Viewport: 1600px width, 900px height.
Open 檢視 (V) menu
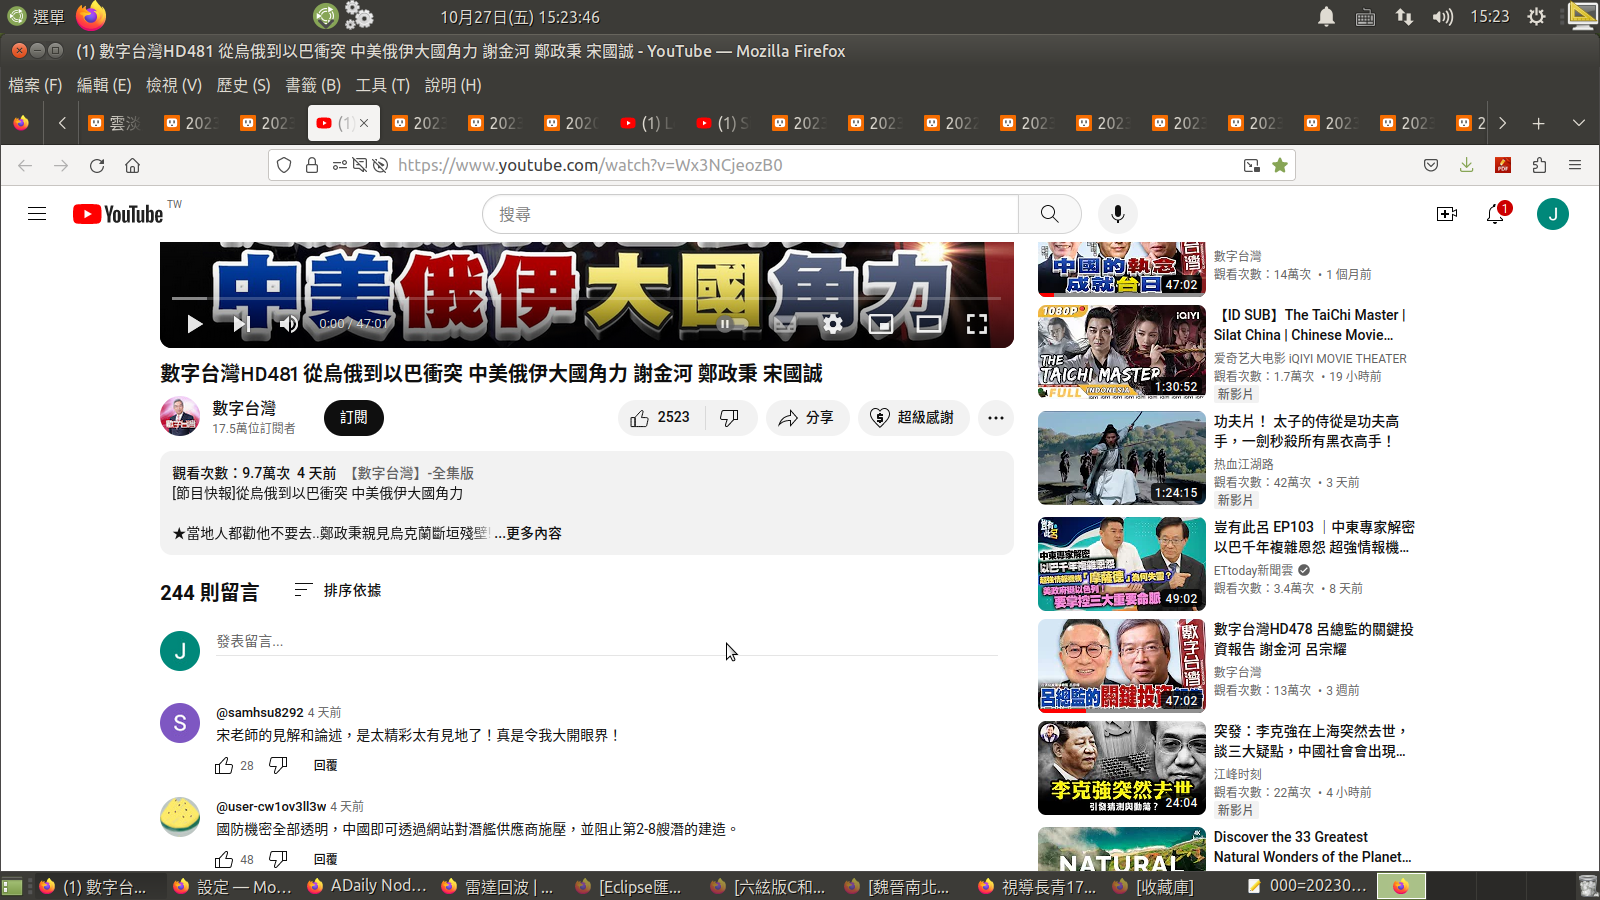click(x=174, y=85)
